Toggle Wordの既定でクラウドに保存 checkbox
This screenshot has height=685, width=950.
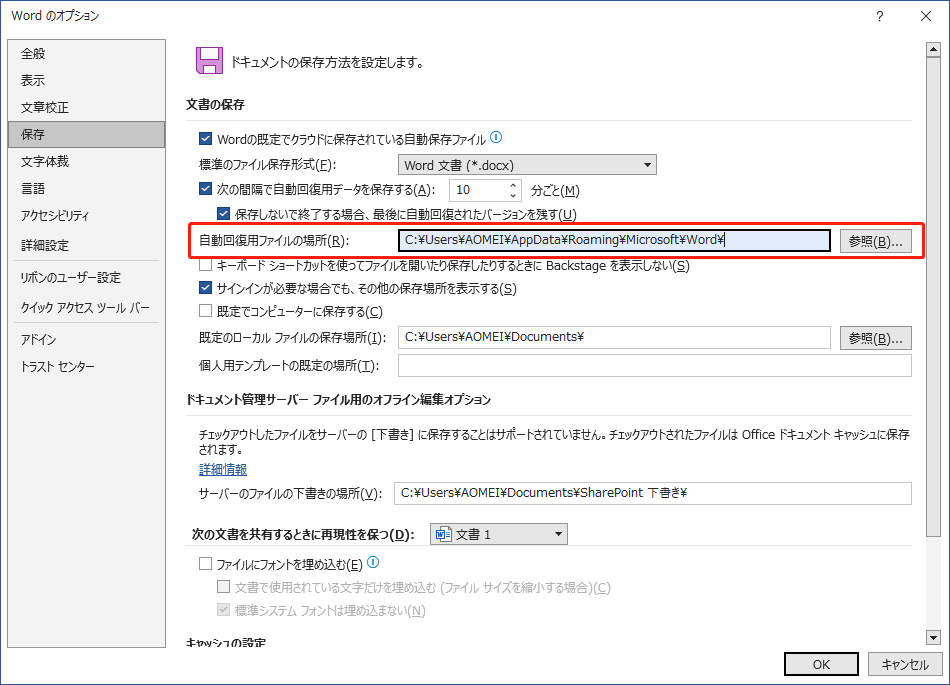[x=205, y=139]
